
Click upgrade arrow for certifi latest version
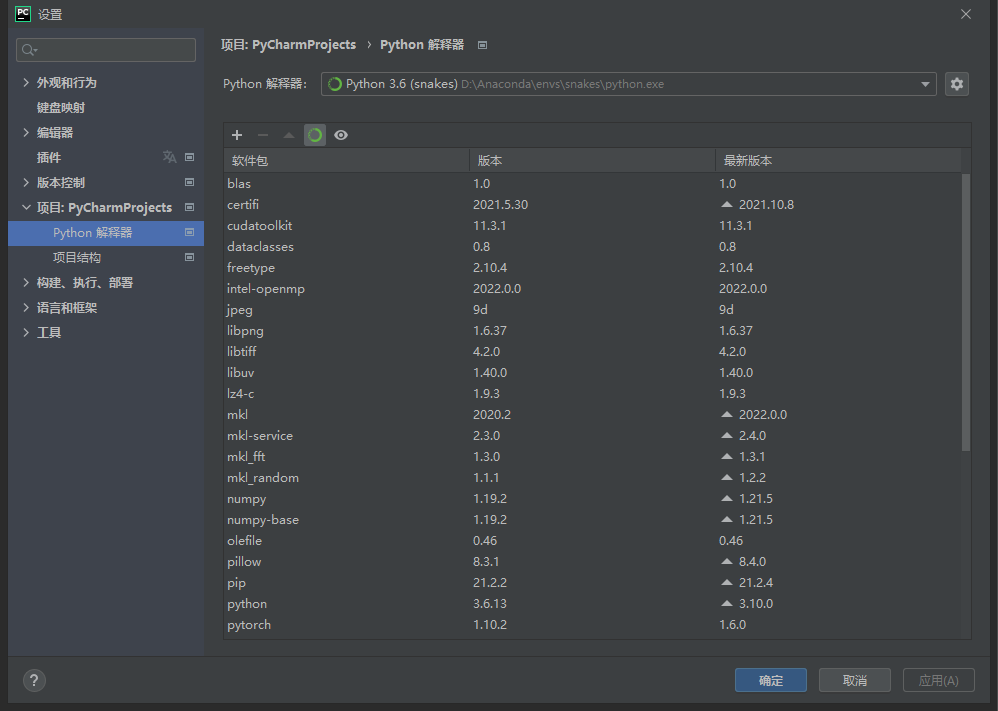(x=727, y=204)
